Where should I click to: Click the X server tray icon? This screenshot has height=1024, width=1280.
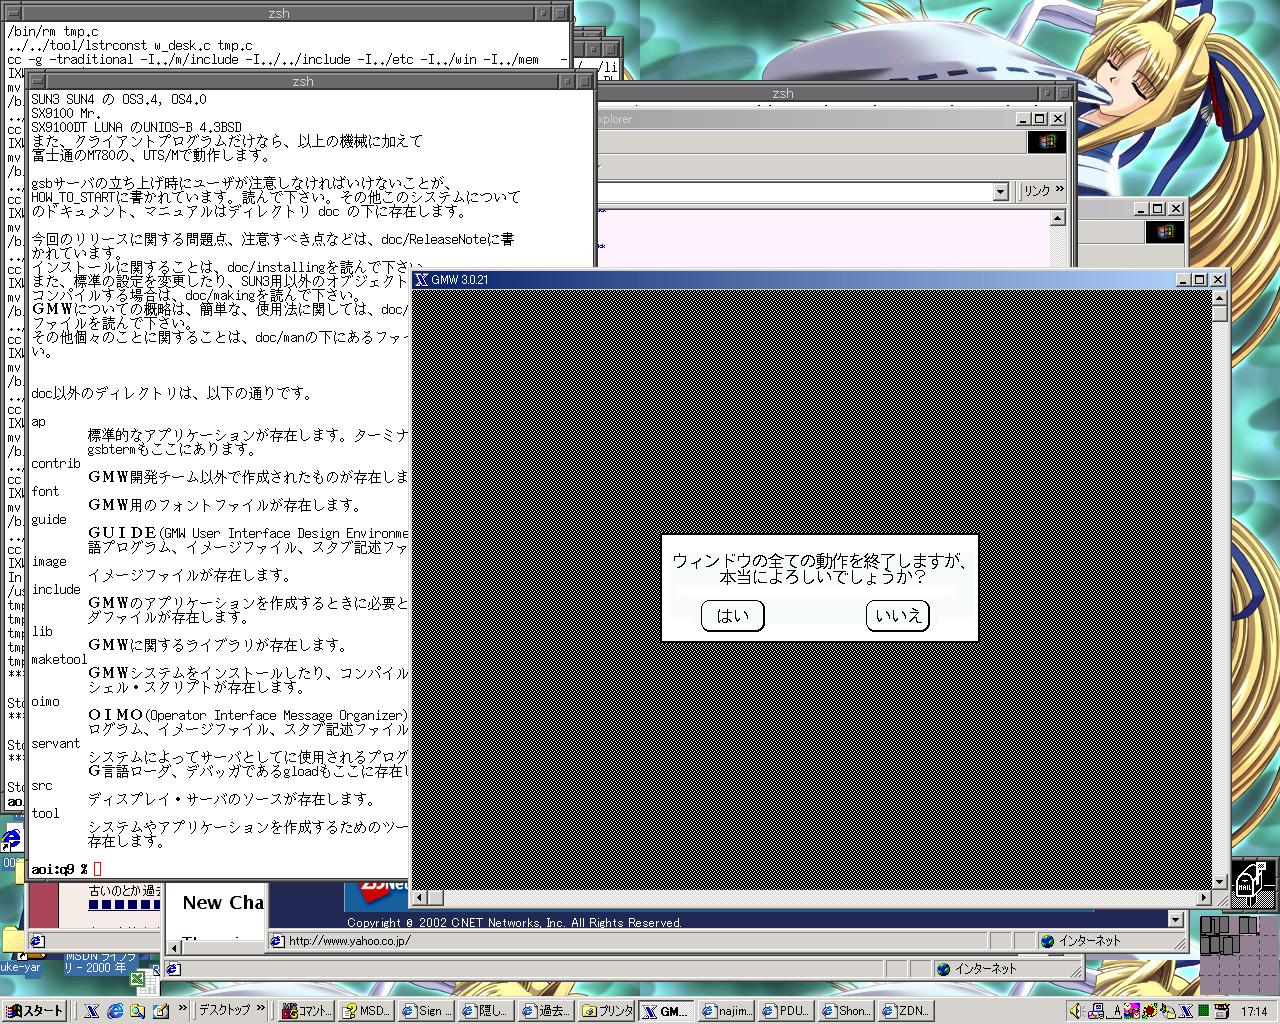[1187, 1011]
